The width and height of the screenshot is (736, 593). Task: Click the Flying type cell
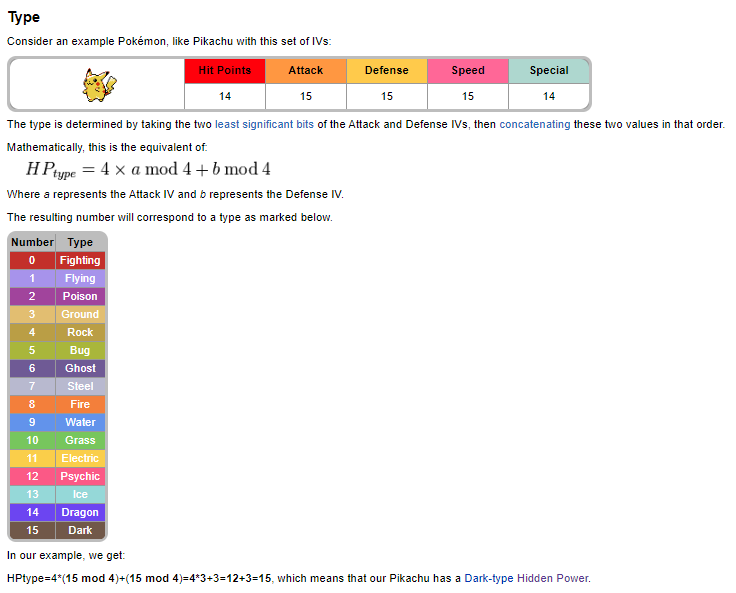coord(80,278)
